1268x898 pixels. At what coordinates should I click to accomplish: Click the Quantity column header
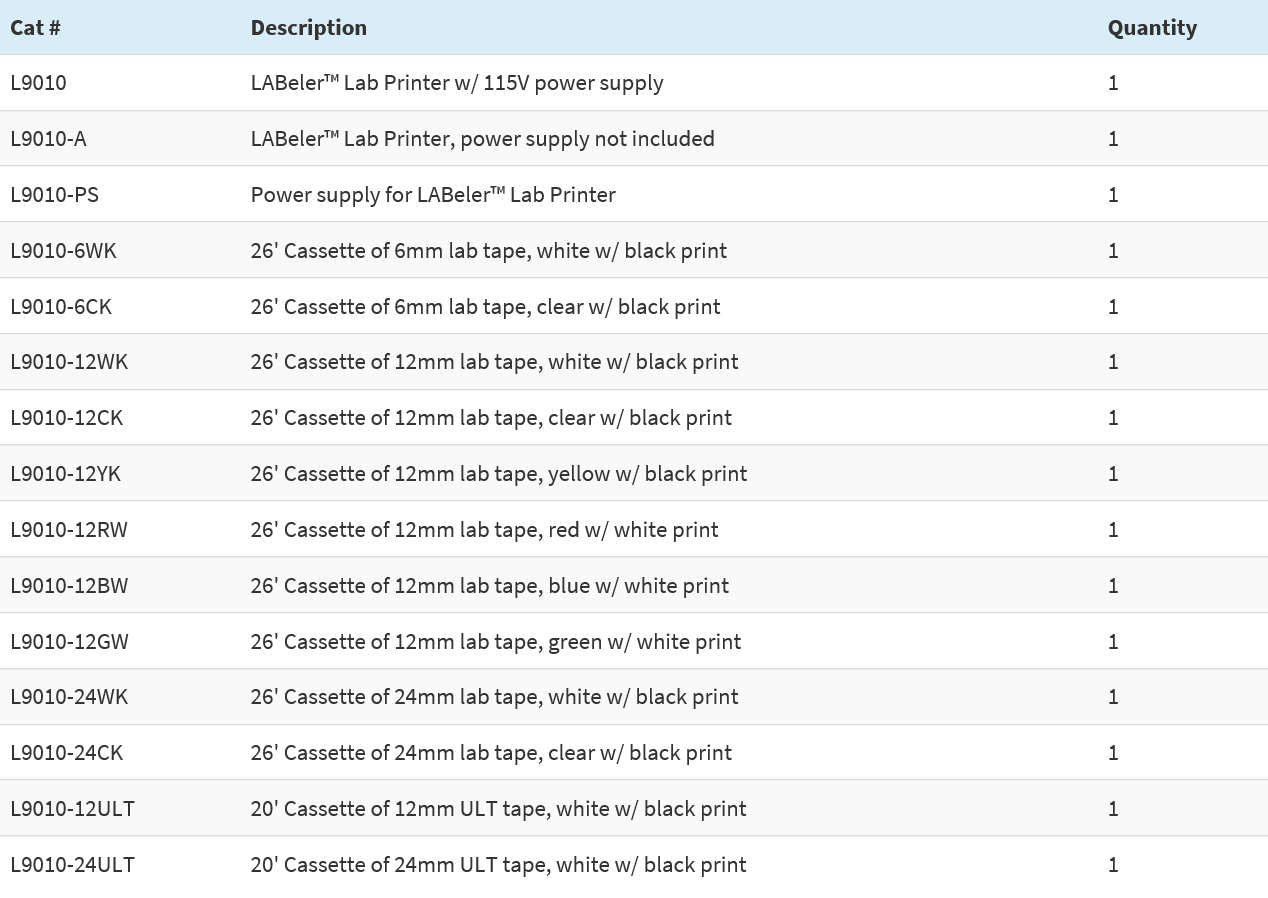[x=1152, y=28]
